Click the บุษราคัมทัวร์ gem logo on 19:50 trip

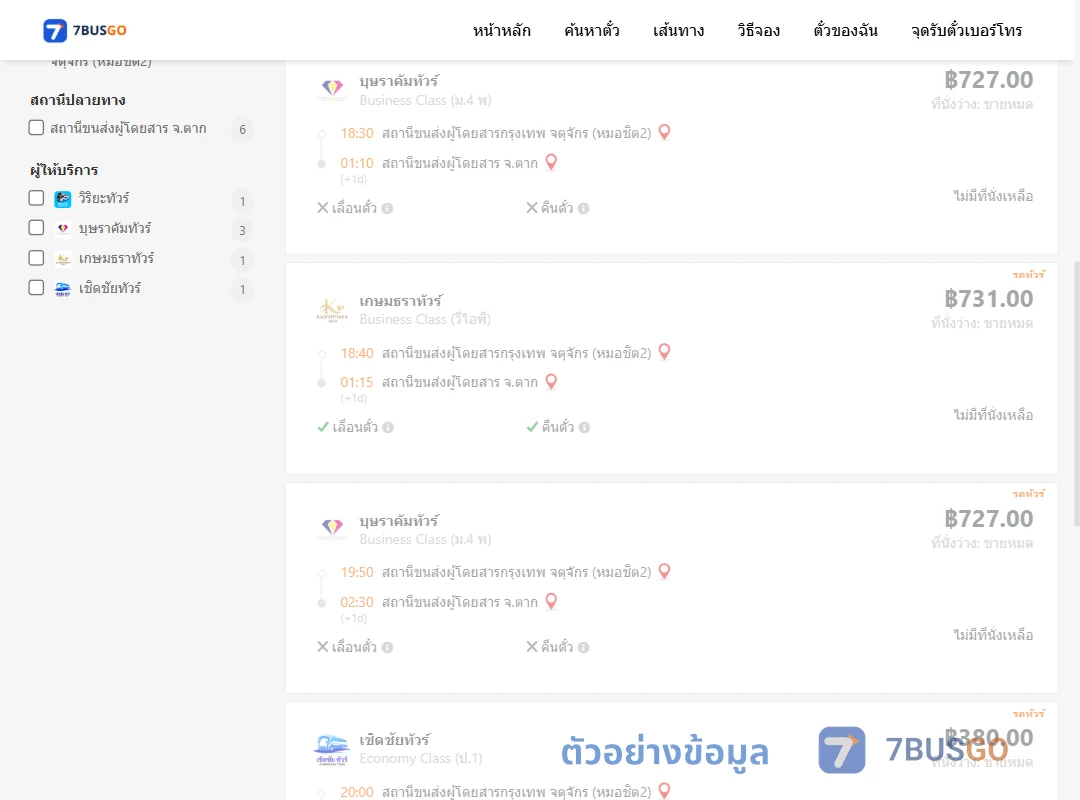[332, 529]
